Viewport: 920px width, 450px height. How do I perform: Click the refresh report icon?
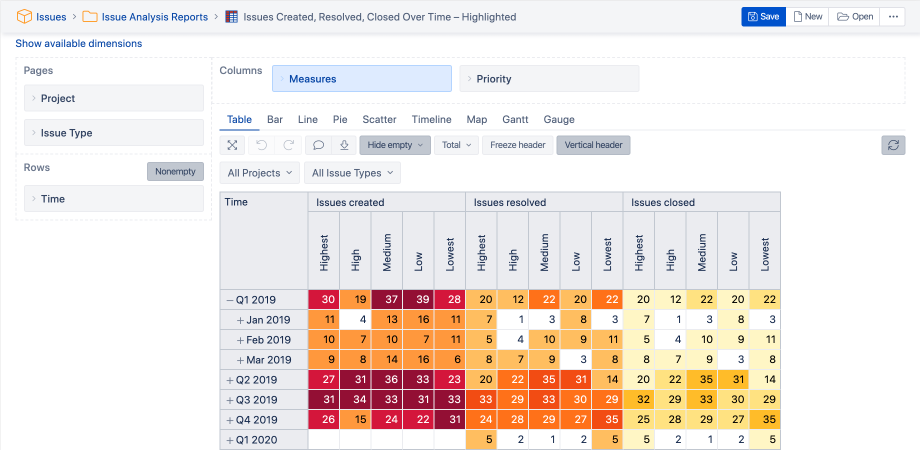pos(893,146)
